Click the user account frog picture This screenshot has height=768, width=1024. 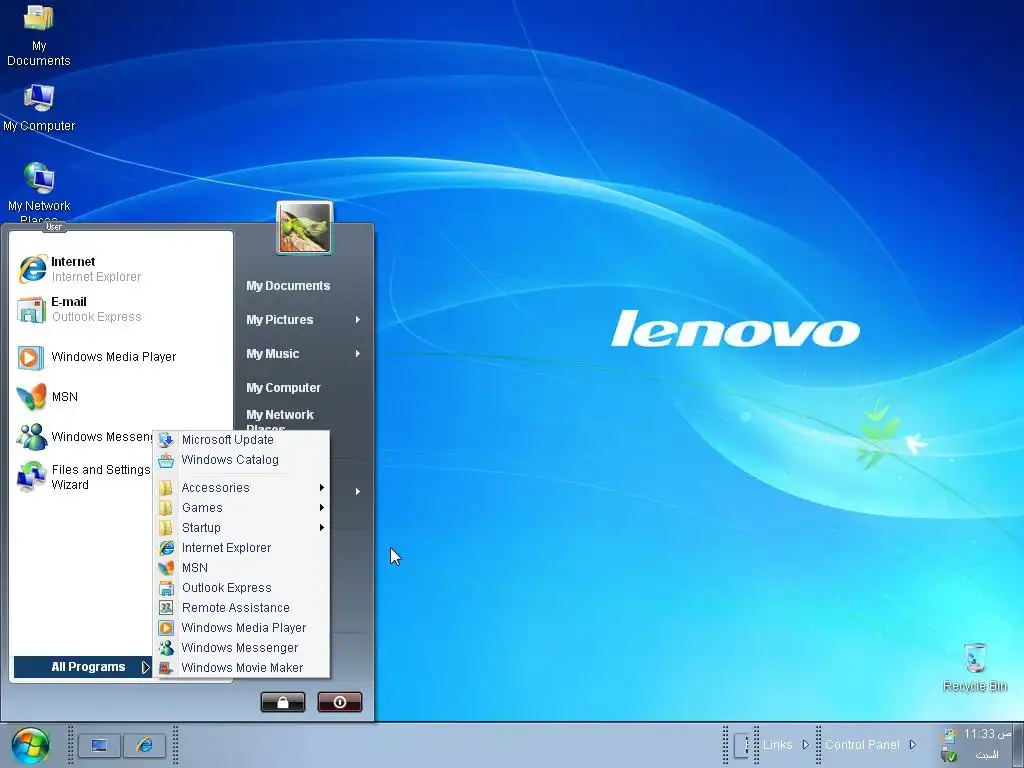[x=304, y=228]
